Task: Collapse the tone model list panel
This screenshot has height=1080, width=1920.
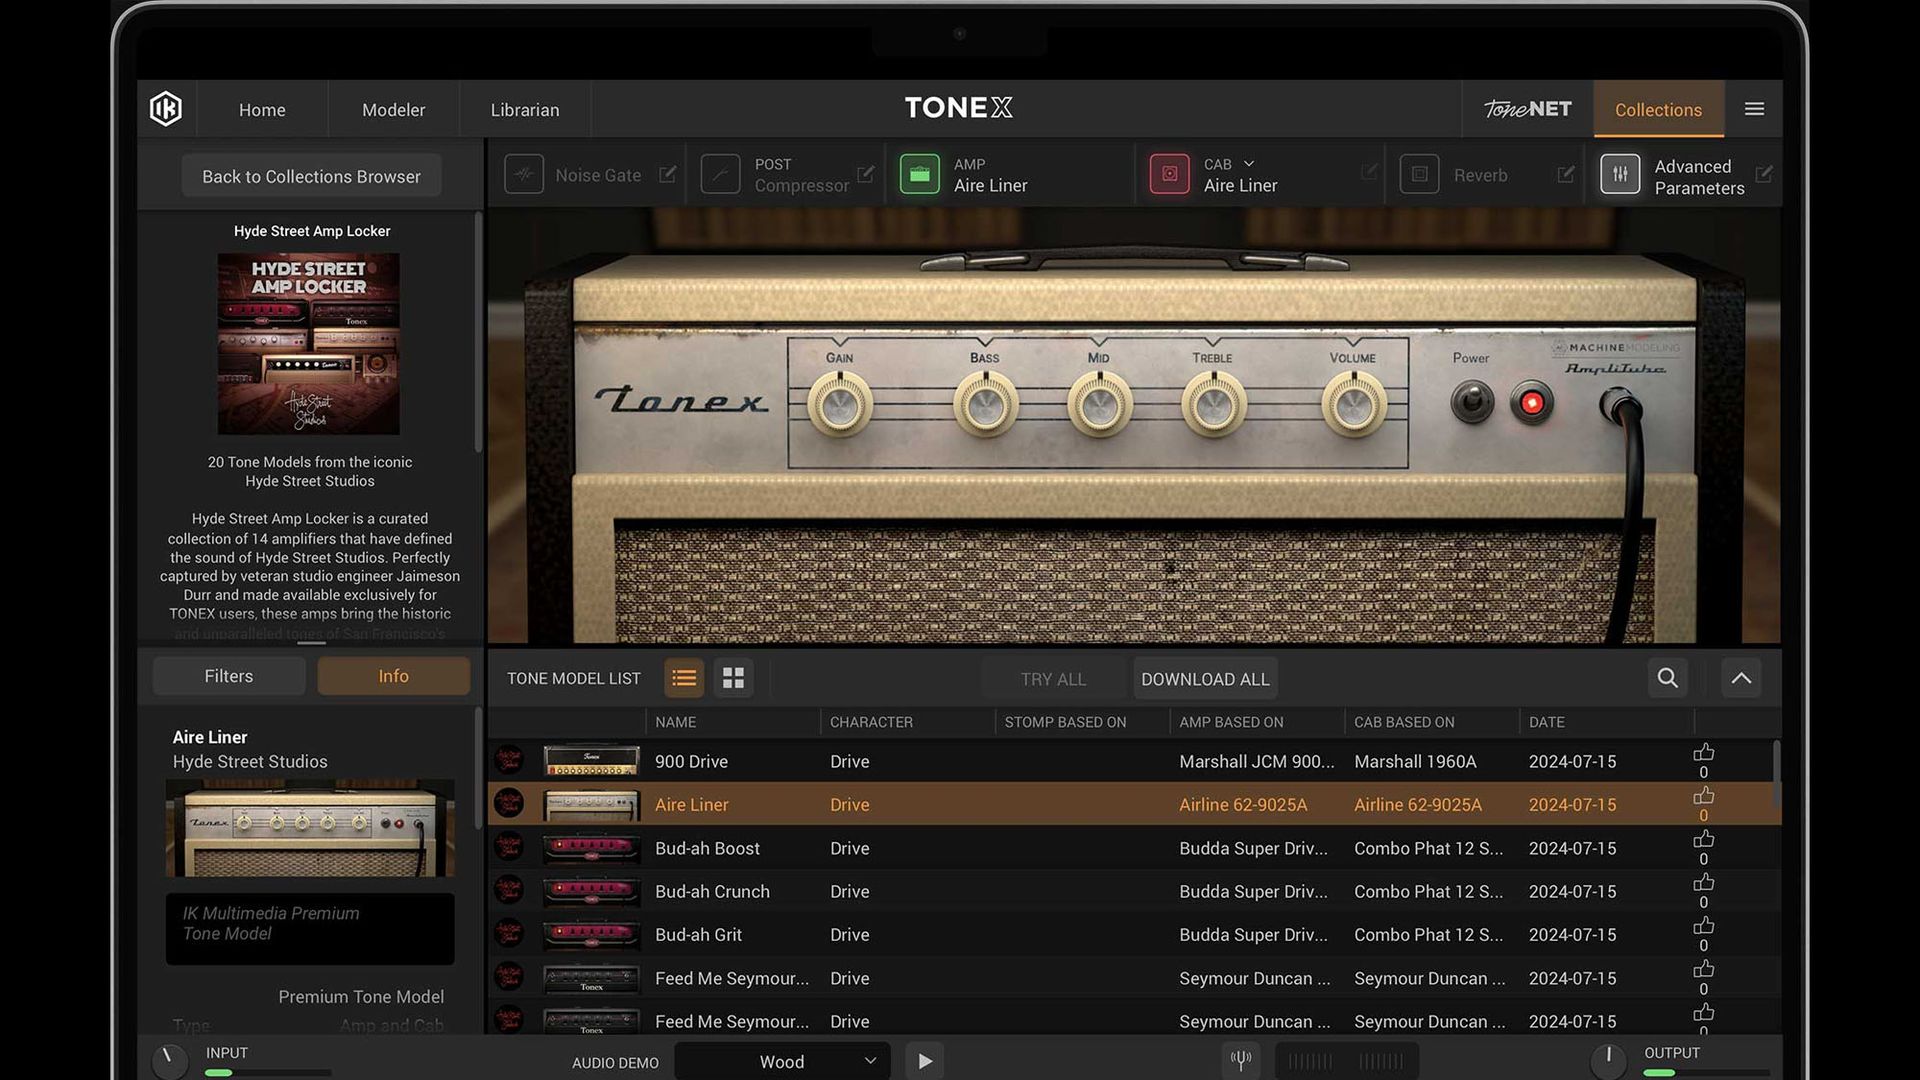Action: pos(1741,677)
